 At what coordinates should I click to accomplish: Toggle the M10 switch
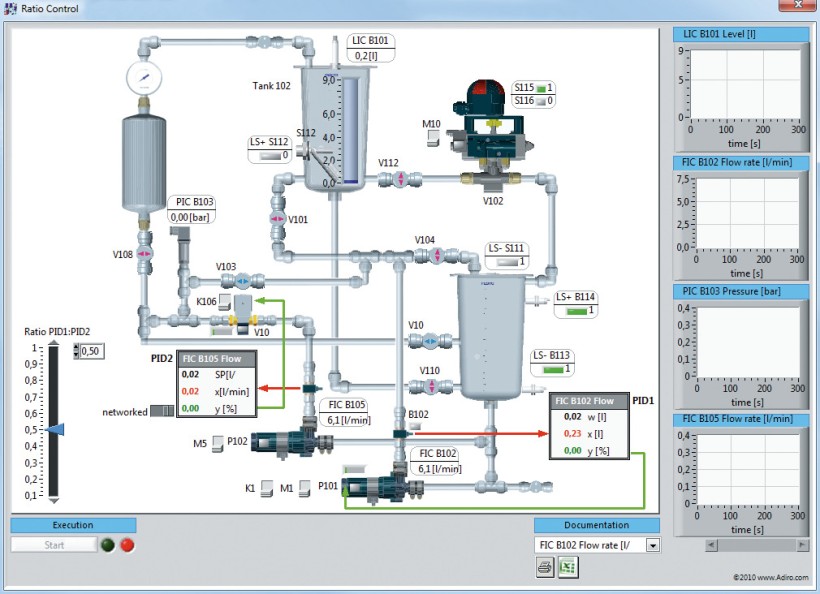432,138
